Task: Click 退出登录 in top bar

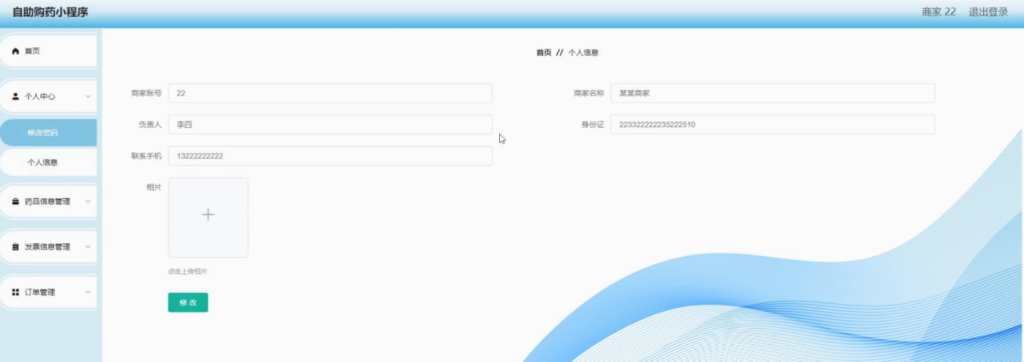Action: 988,12
